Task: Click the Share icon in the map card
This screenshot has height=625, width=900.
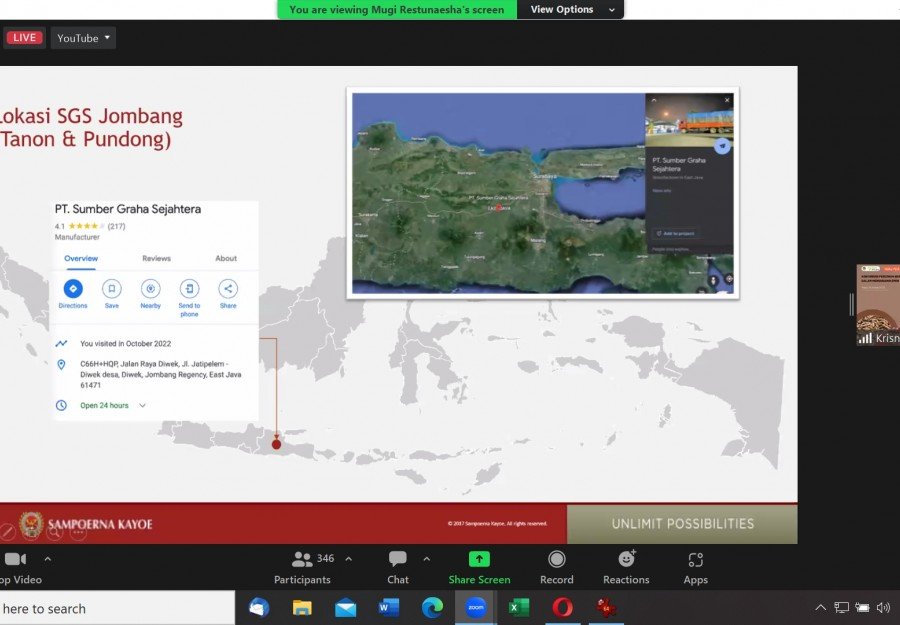Action: (228, 289)
